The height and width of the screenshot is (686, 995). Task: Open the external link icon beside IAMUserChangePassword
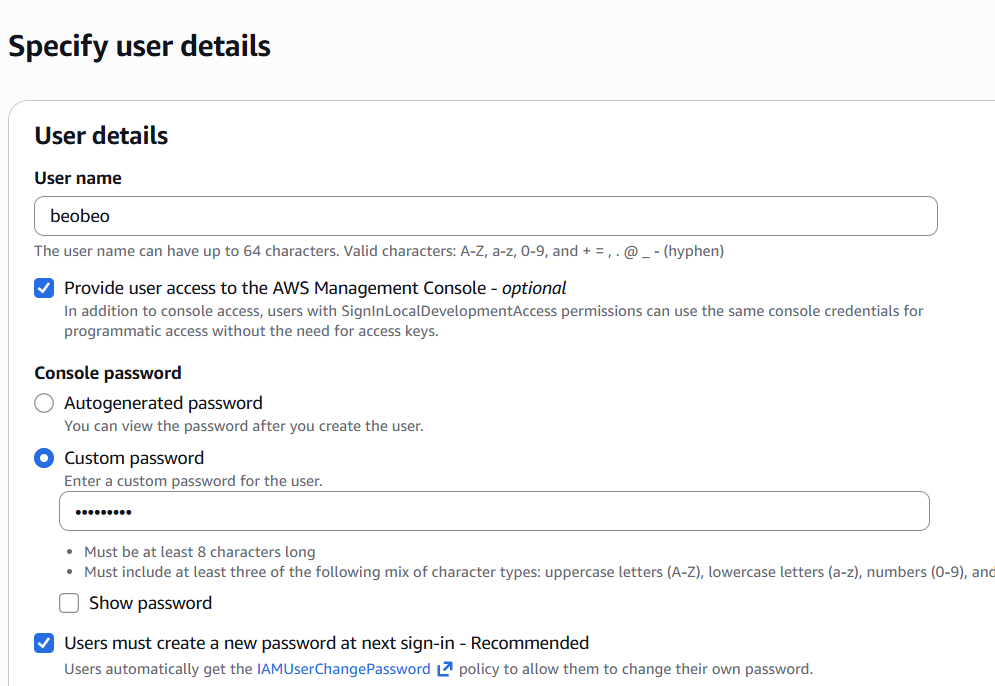click(x=445, y=669)
